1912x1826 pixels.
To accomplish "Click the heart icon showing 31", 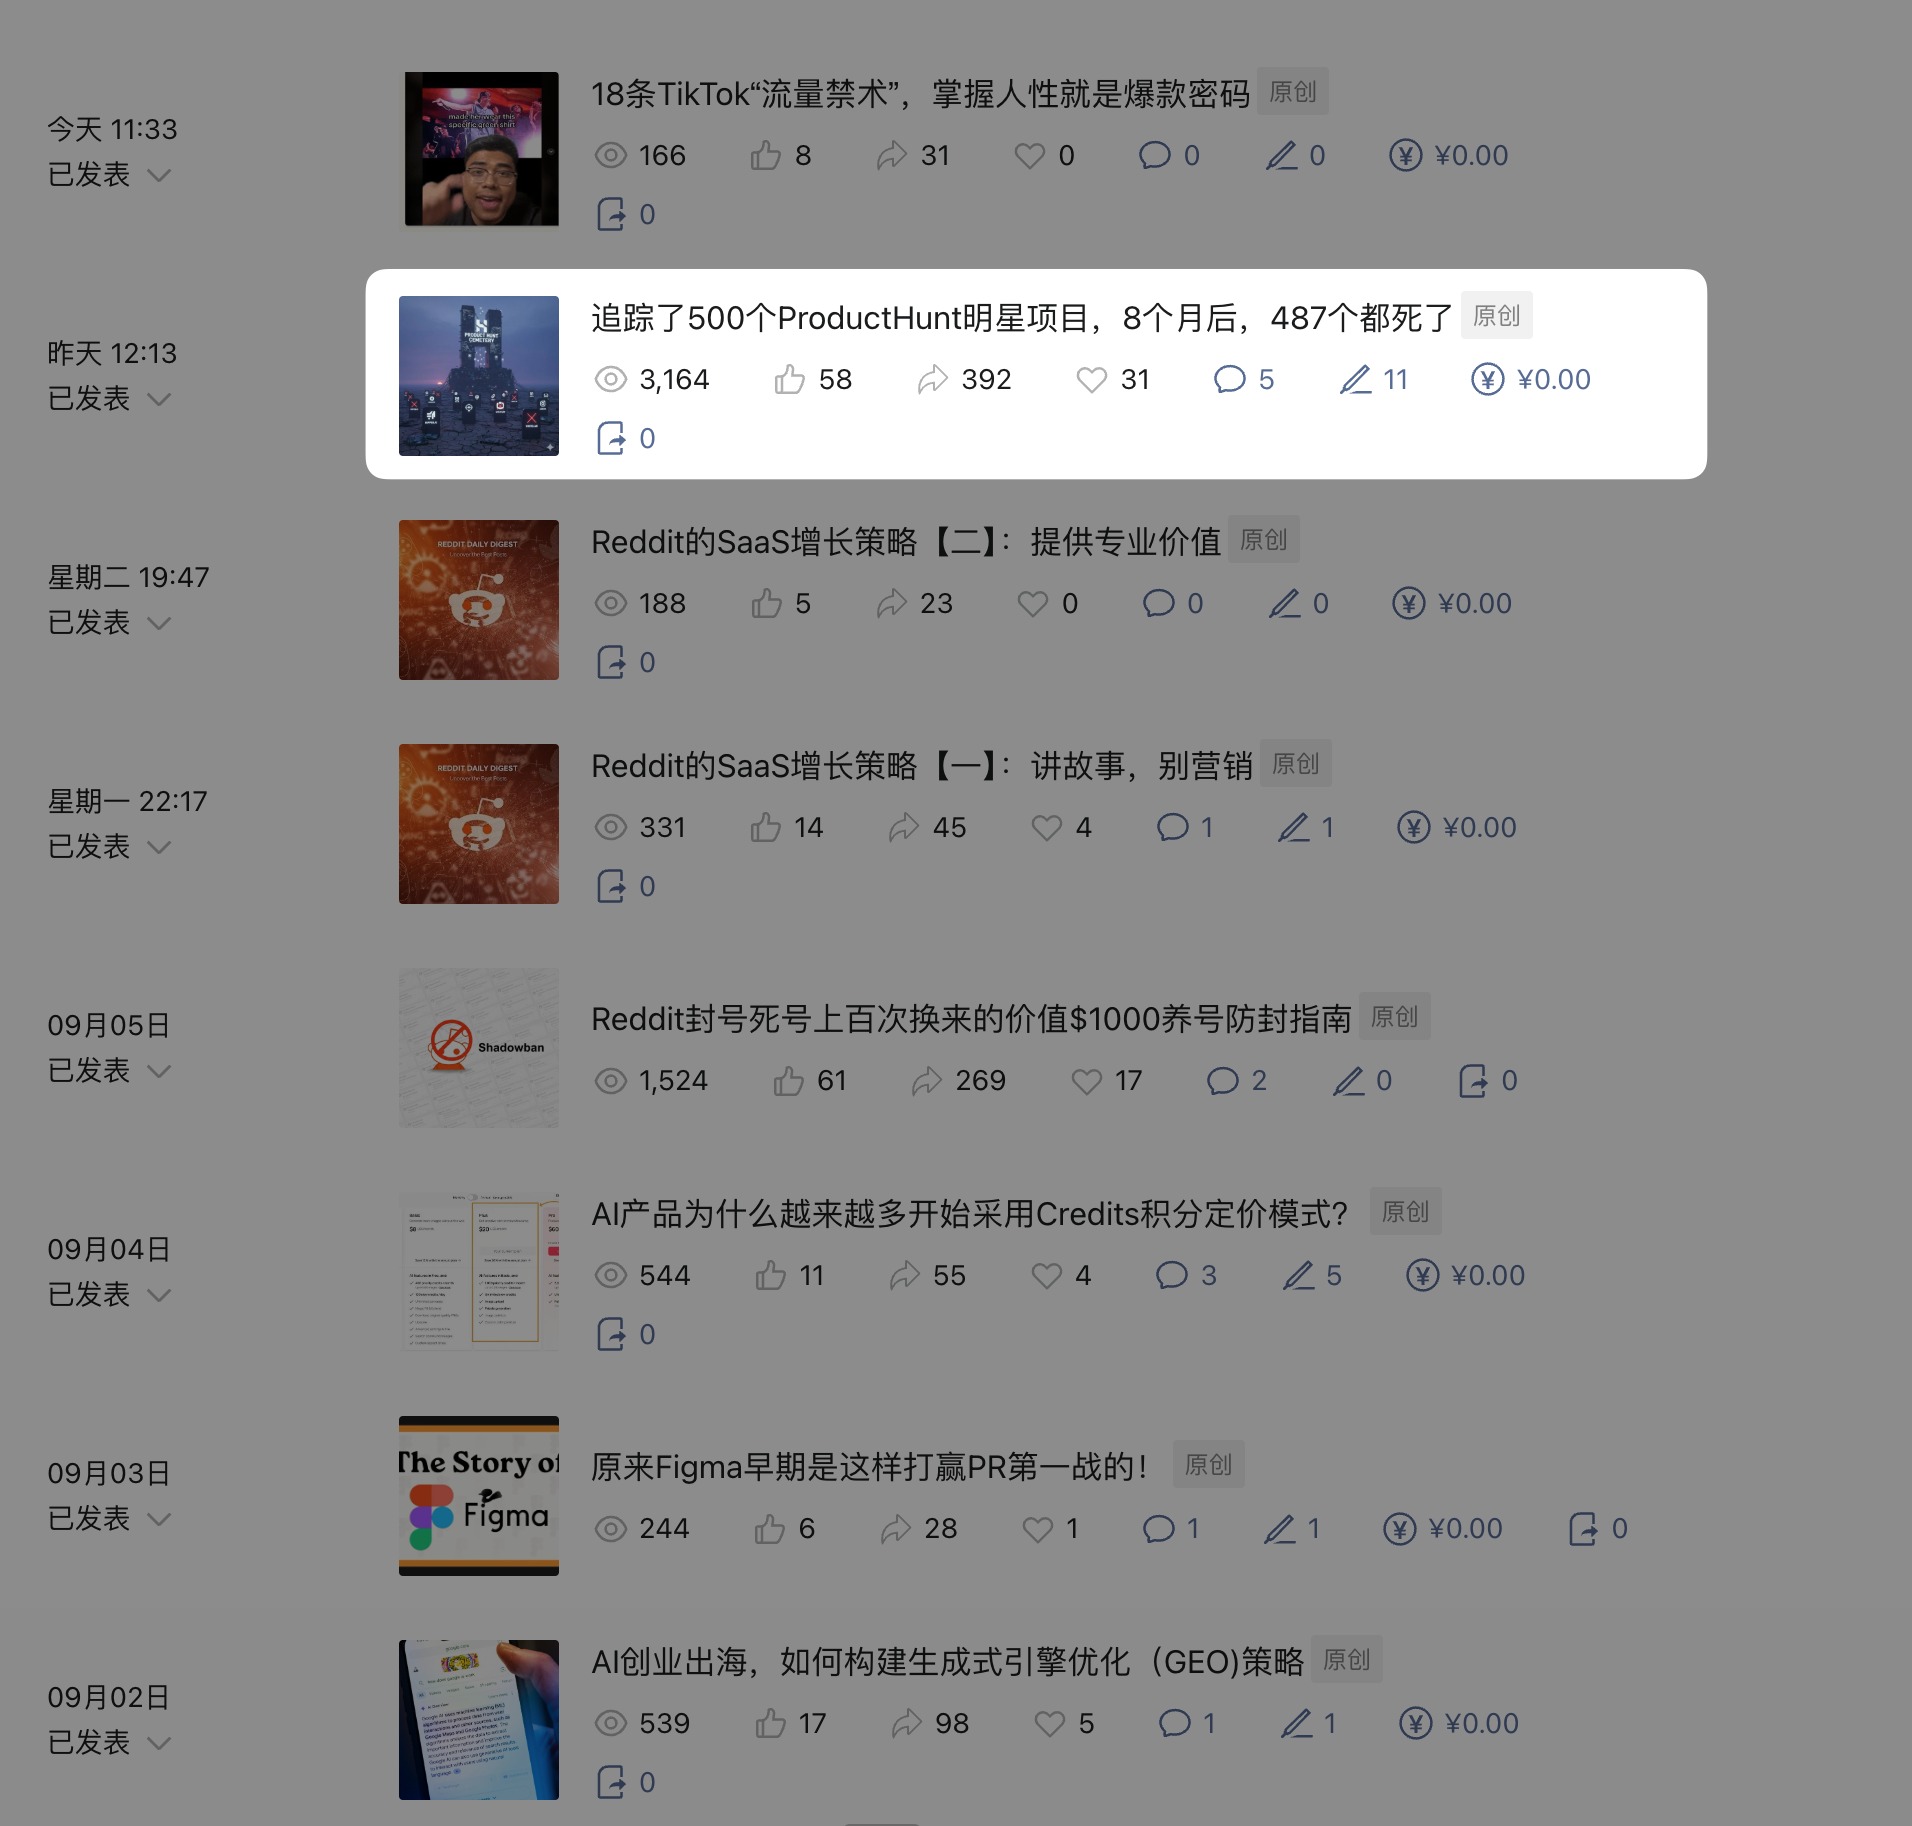I will pos(1091,380).
